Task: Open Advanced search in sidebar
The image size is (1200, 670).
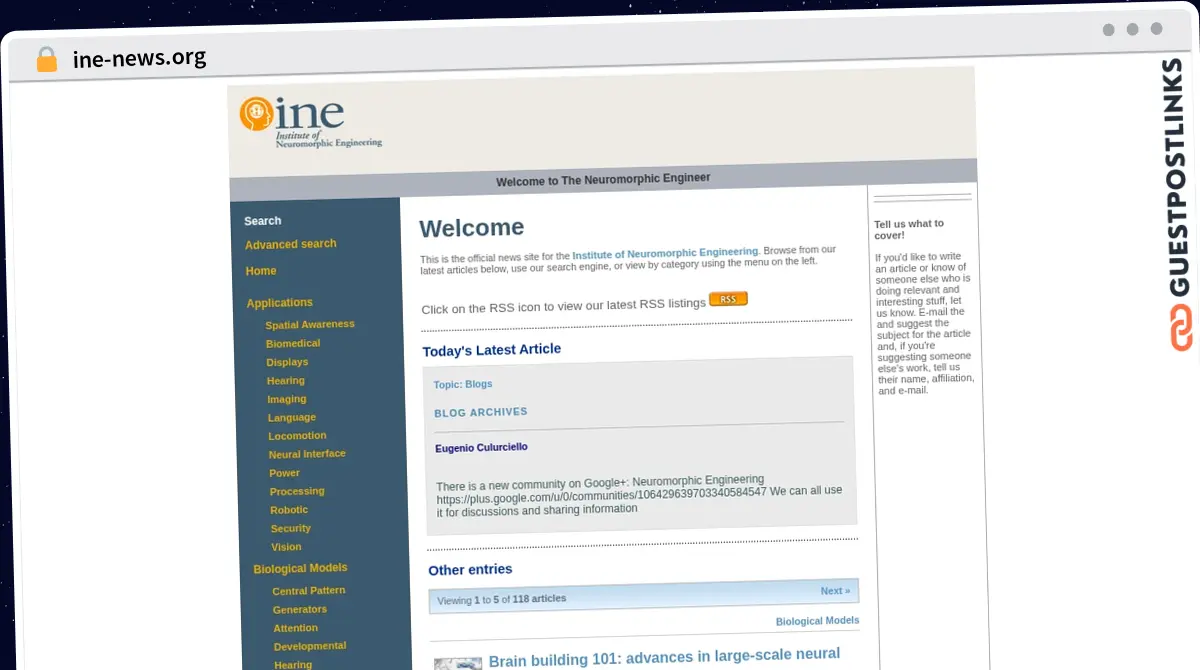Action: [x=290, y=244]
